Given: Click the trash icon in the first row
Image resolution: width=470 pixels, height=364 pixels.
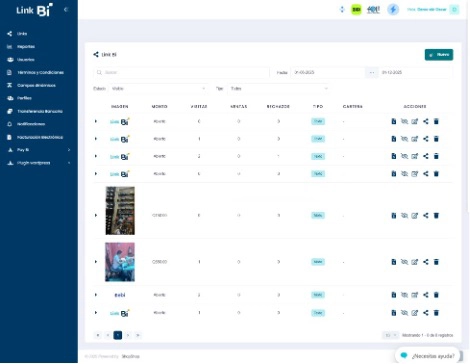Looking at the screenshot, I should (x=436, y=121).
